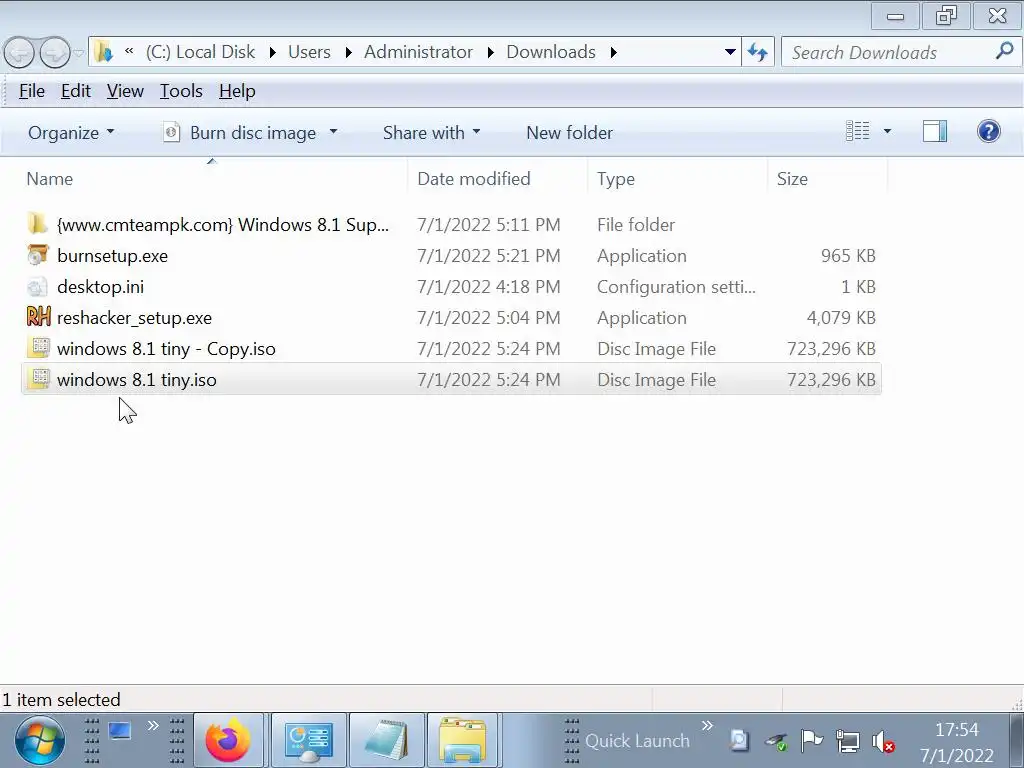Open the Control Panel taskbar button

pos(309,741)
